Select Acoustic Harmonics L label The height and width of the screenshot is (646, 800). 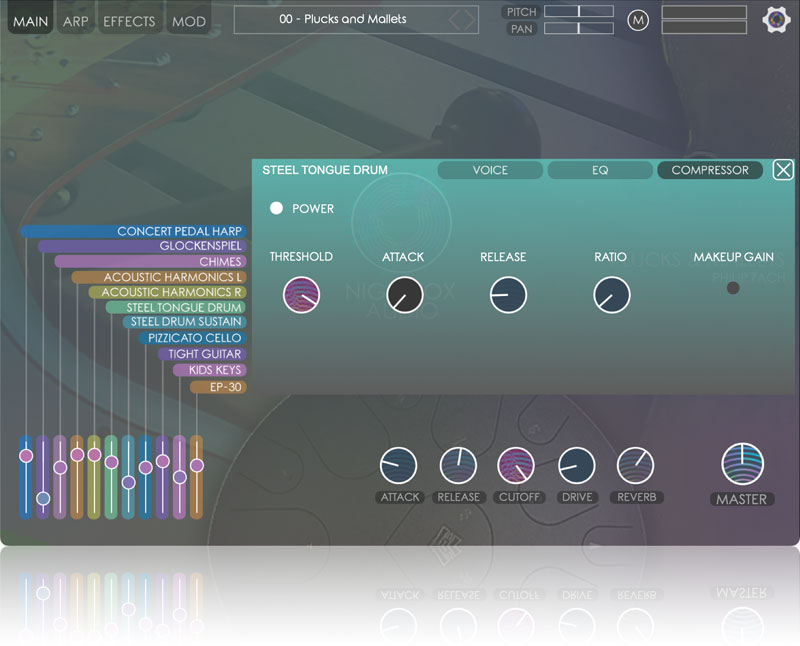pyautogui.click(x=159, y=277)
